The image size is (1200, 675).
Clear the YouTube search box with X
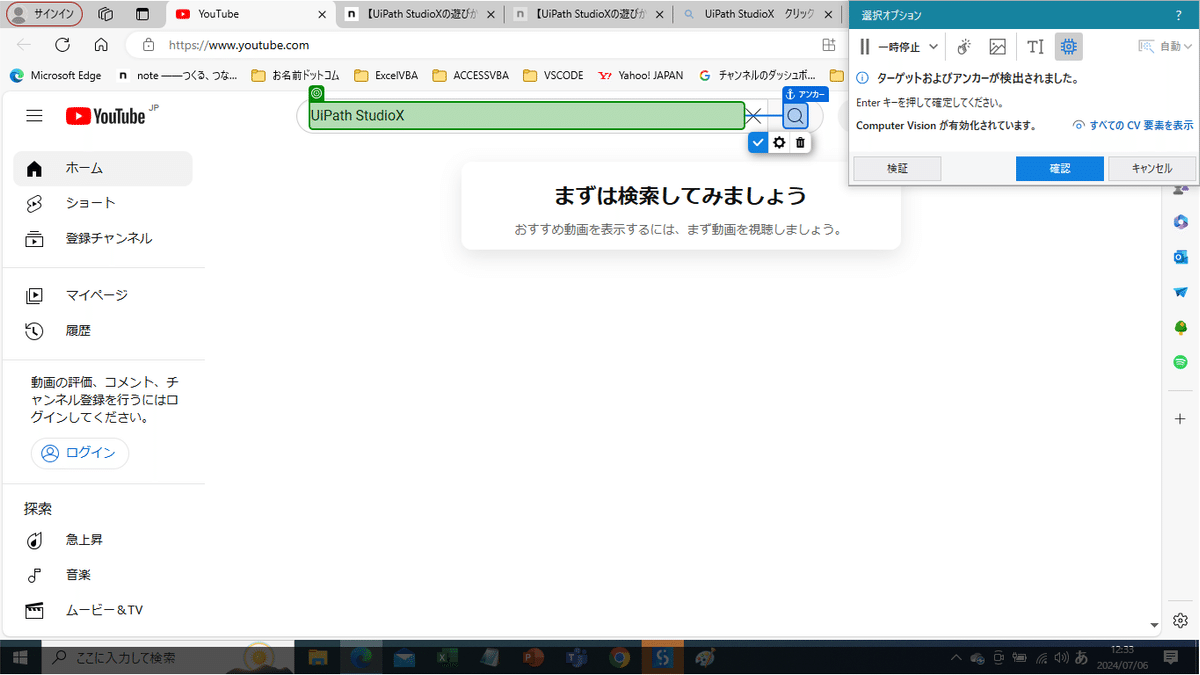754,116
